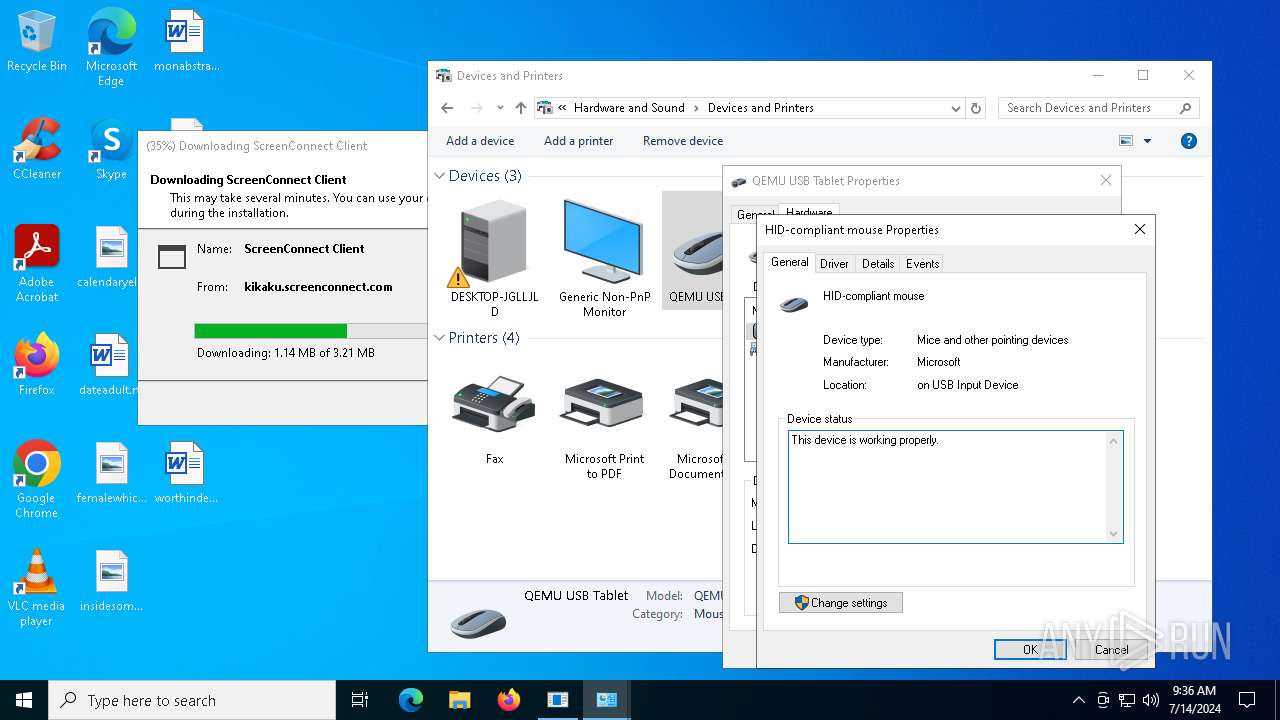Screen dimensions: 1280x720
Task: Open the Recycle Bin desktop icon
Action: [37, 41]
